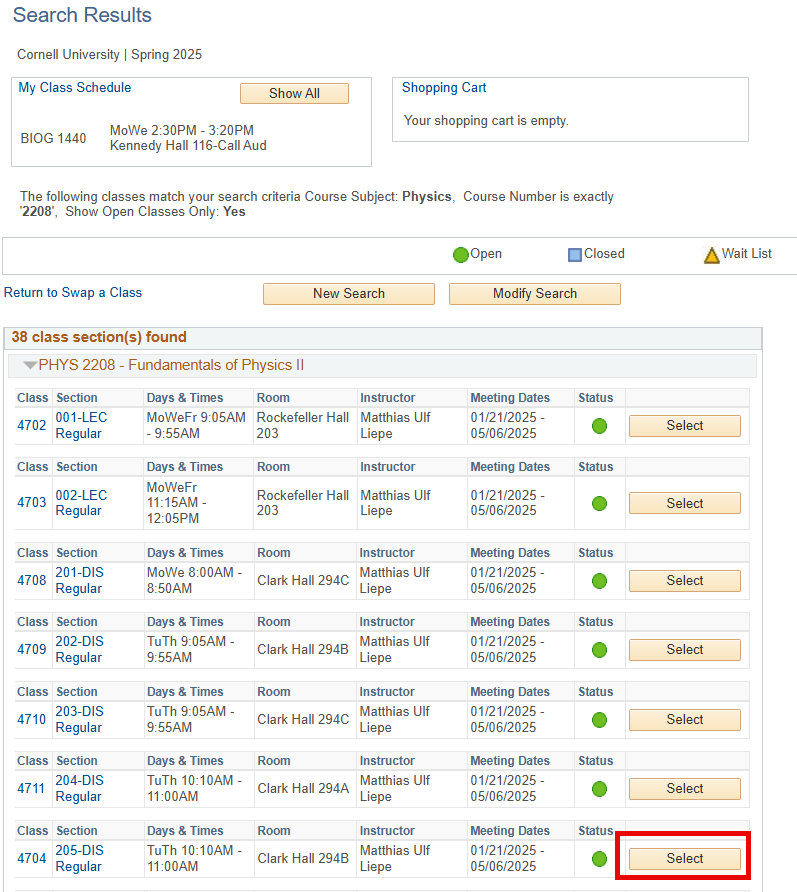Click green status circle for class 4703
Image resolution: width=797 pixels, height=892 pixels.
[600, 503]
